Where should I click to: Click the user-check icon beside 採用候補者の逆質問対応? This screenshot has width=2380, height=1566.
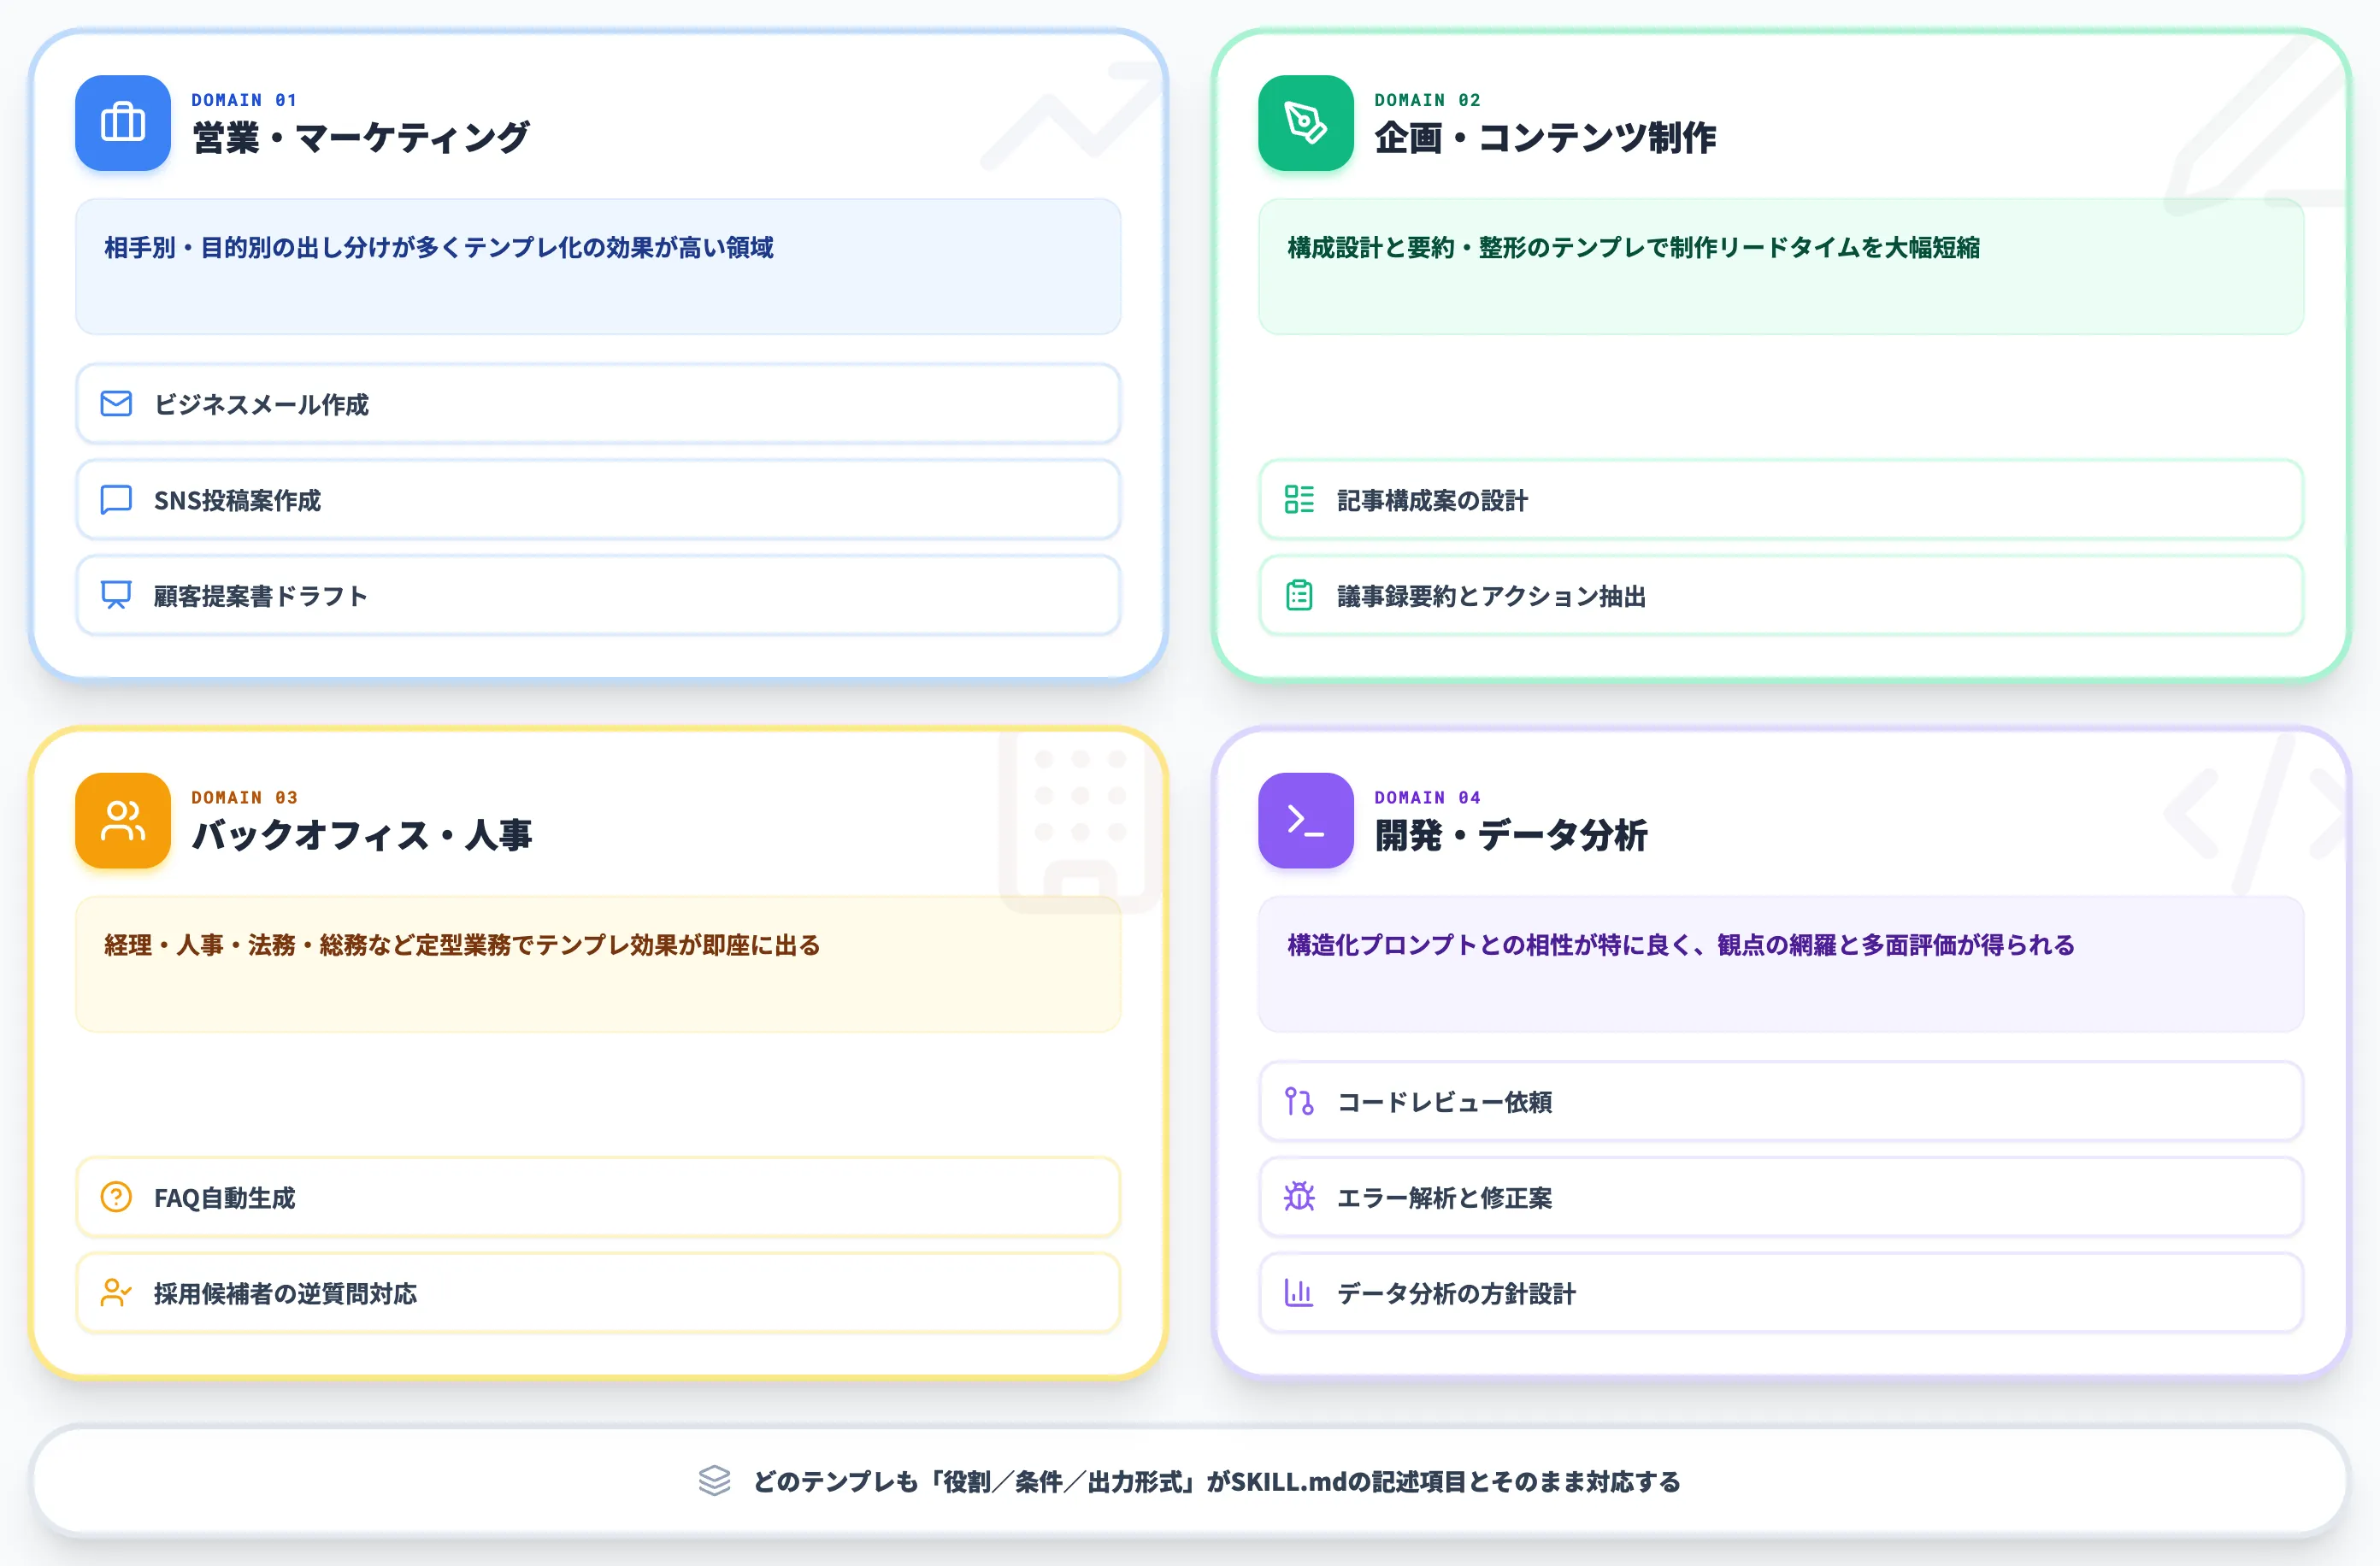coord(116,1293)
